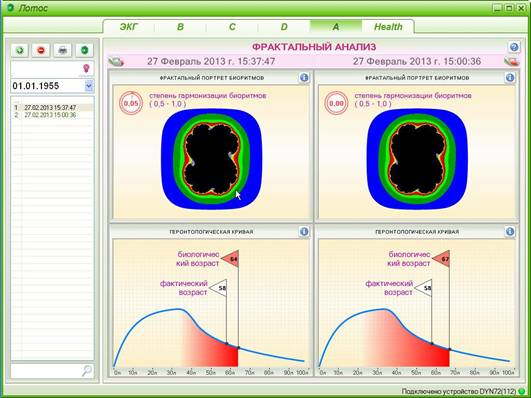Click the ФРАКТАЛЬНЫЙ АНАЛИЗ heading
Screen dimensions: 531x398
click(x=314, y=47)
